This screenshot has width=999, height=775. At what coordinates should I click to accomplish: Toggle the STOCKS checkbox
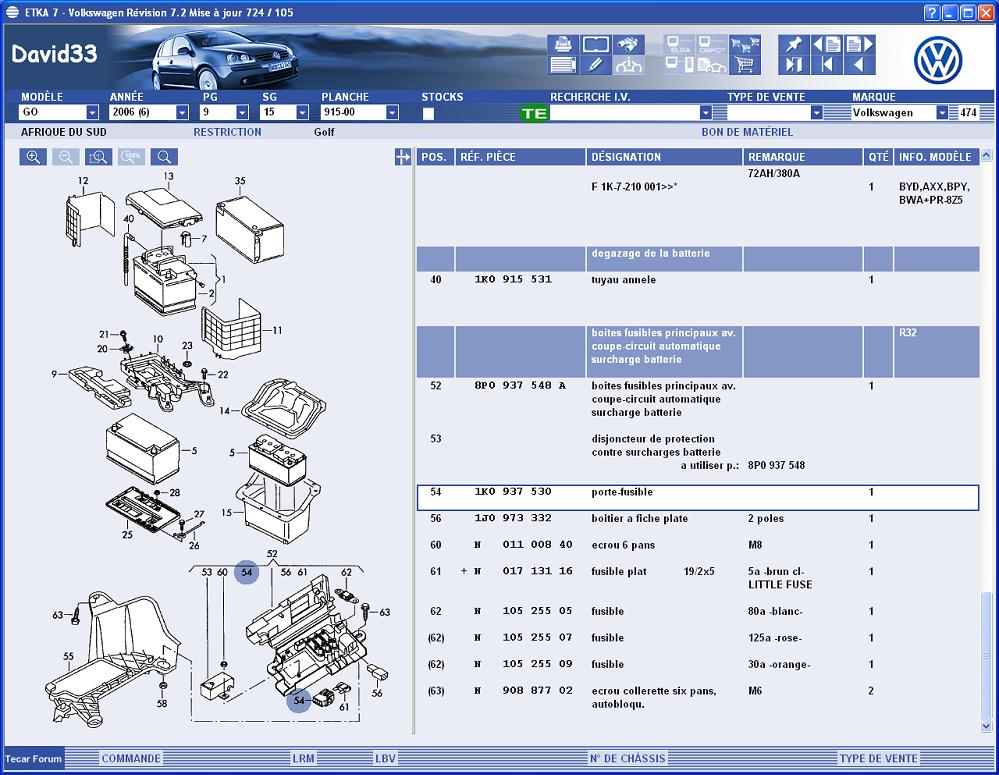coord(428,113)
